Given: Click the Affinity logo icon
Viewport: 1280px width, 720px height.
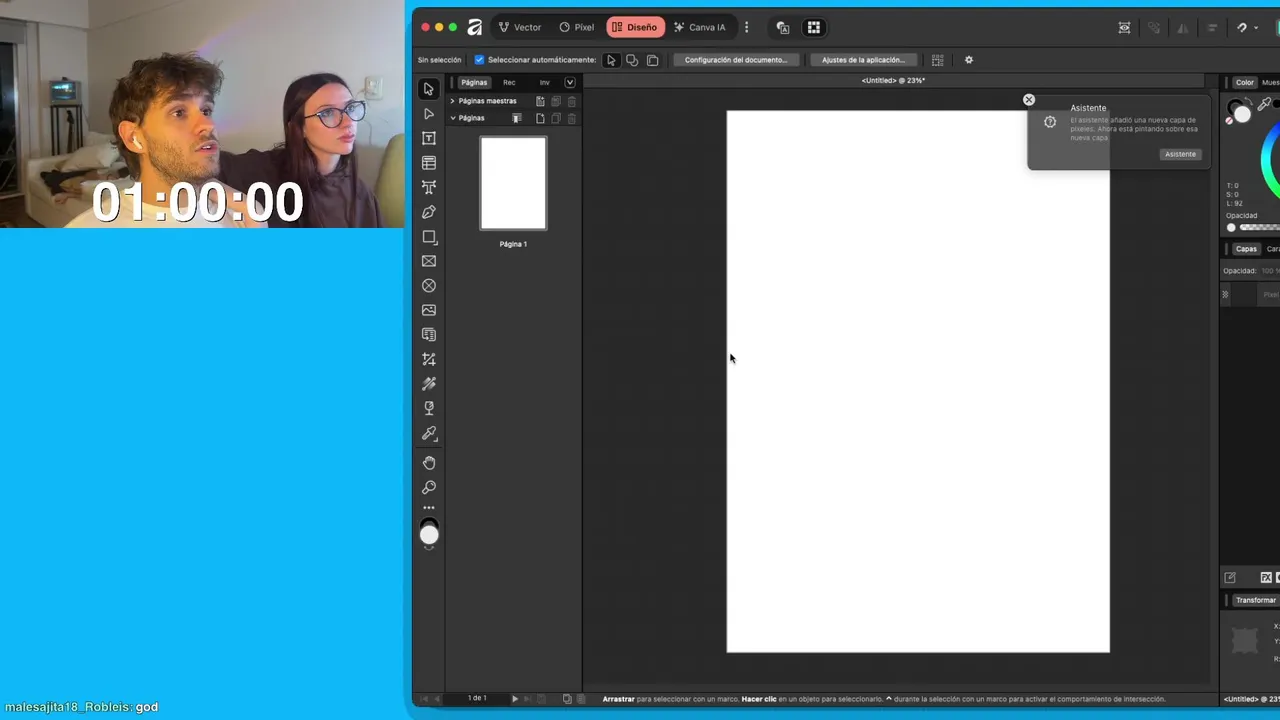Looking at the screenshot, I should [475, 27].
